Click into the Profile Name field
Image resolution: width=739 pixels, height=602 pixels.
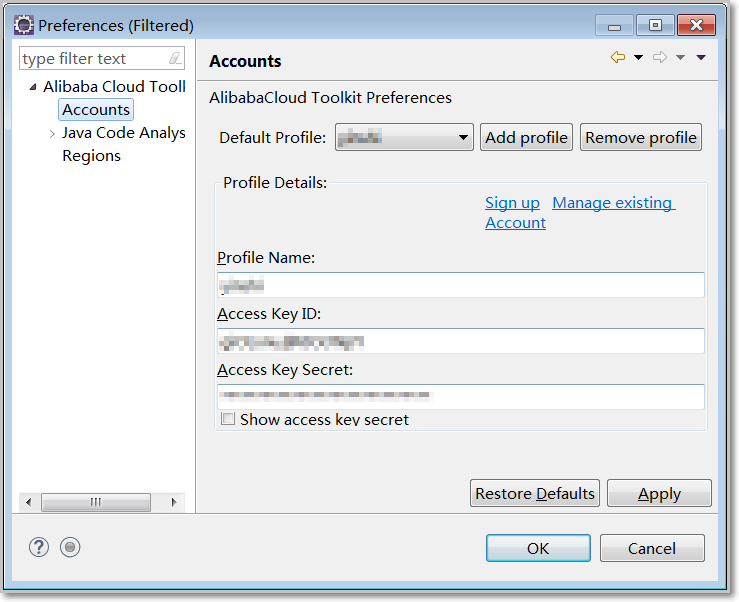(x=460, y=285)
